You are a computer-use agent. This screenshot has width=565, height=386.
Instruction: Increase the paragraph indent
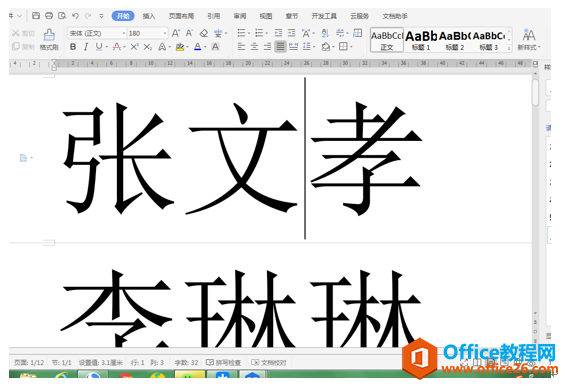(x=291, y=34)
